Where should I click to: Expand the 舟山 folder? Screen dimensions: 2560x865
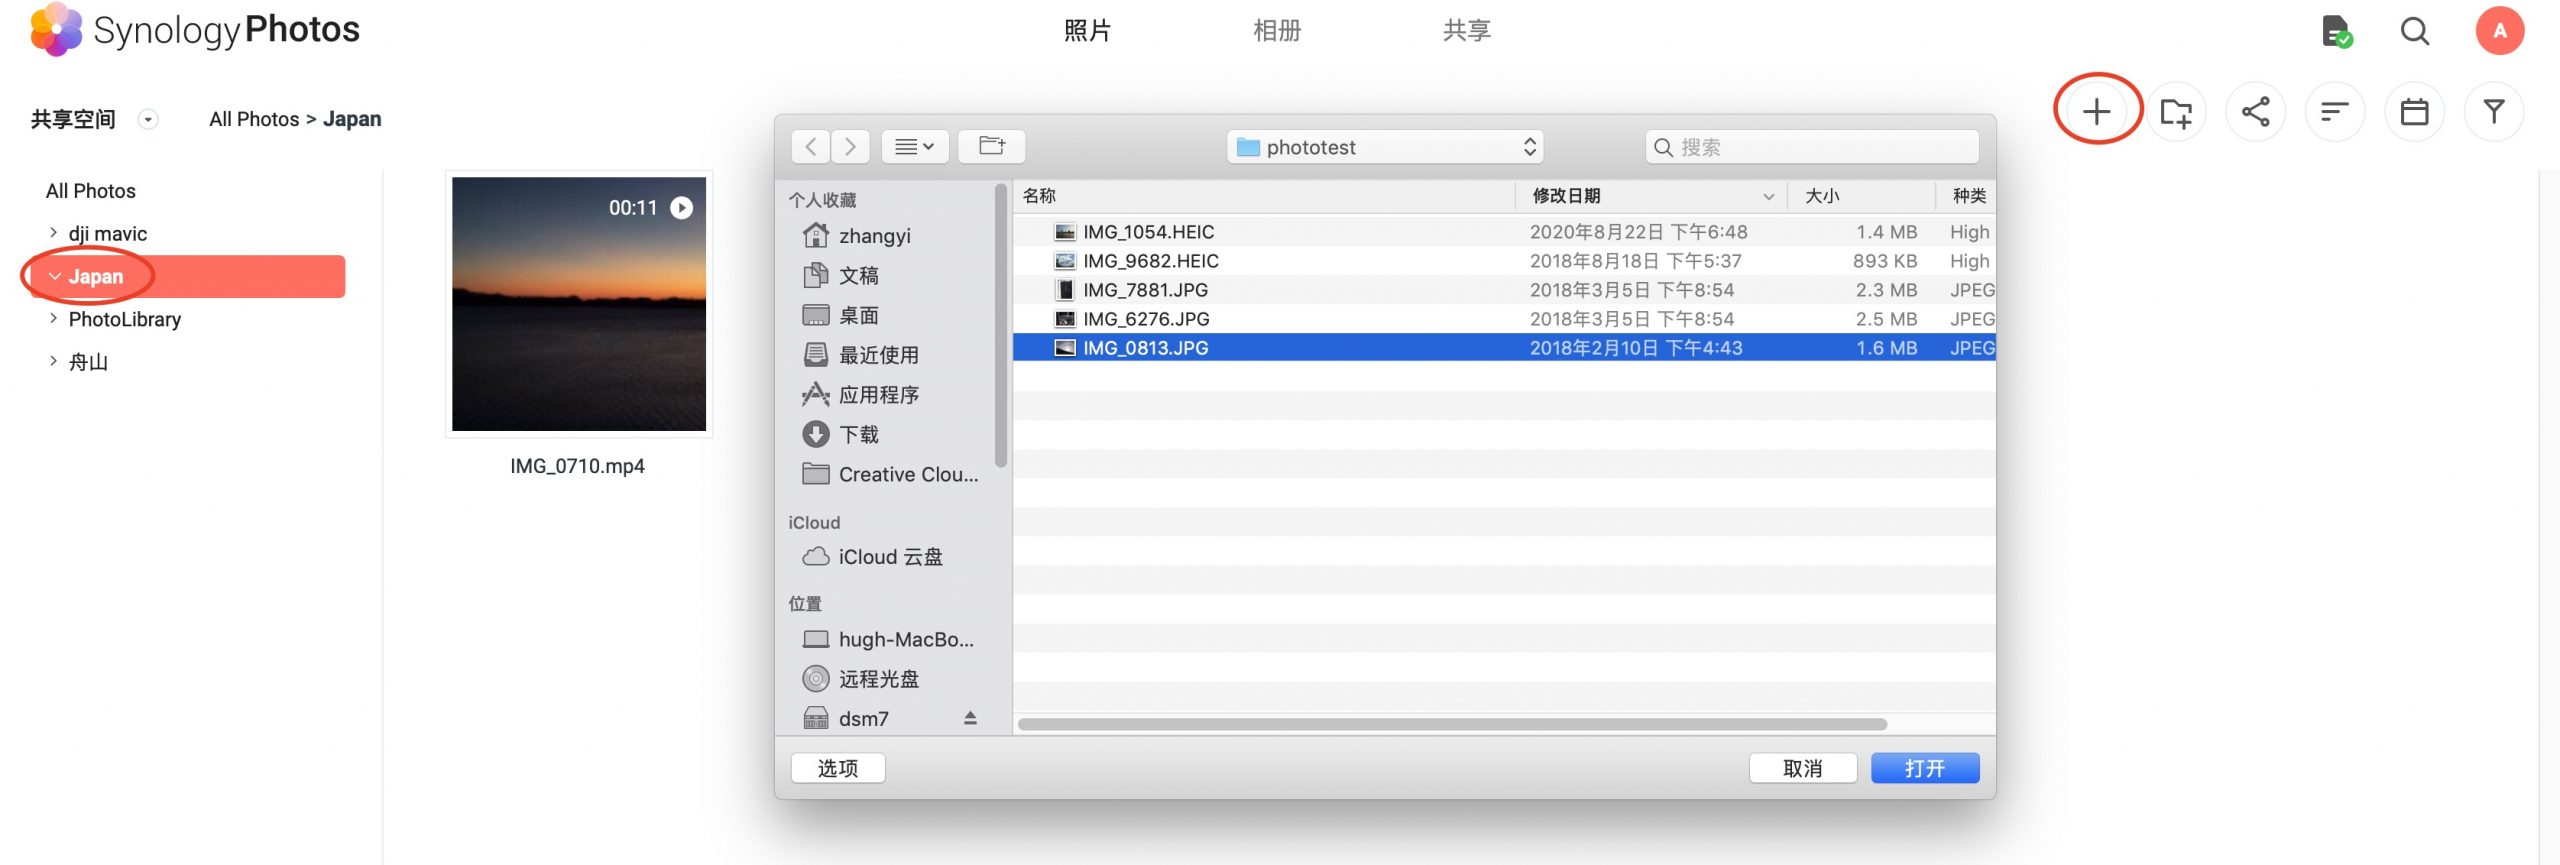point(53,361)
